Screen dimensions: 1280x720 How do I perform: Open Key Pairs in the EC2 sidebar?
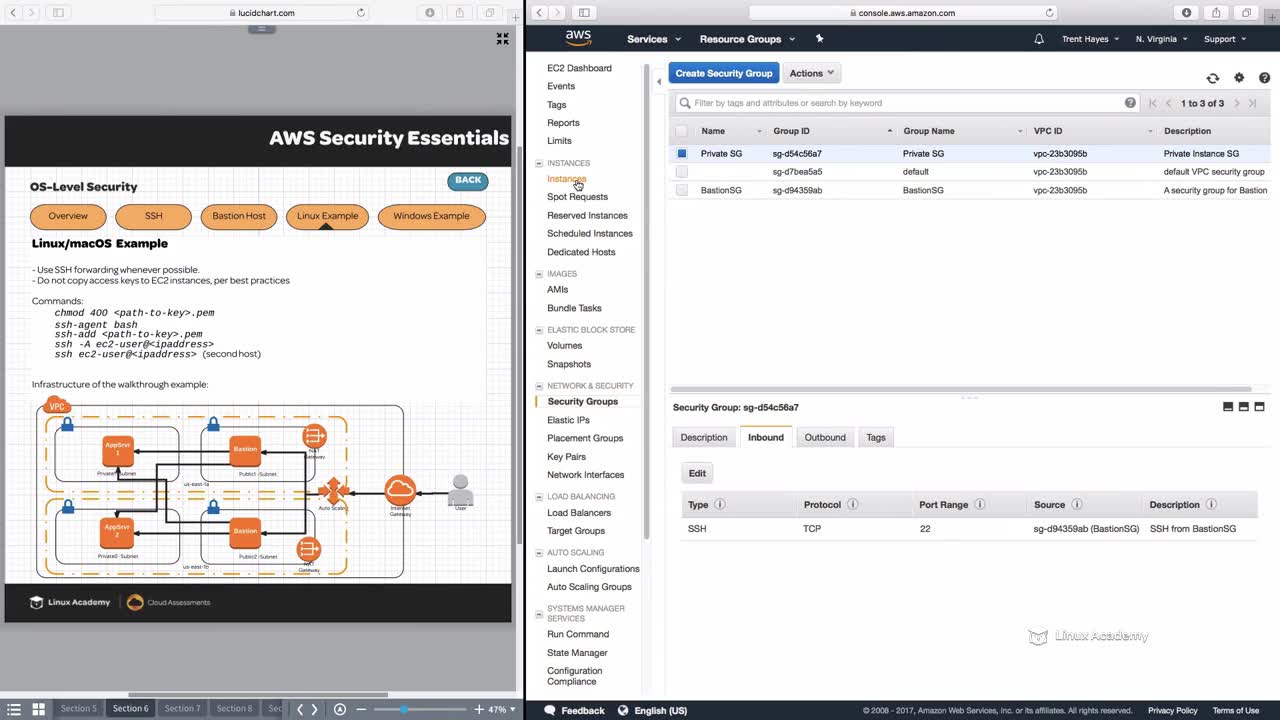pyautogui.click(x=567, y=457)
